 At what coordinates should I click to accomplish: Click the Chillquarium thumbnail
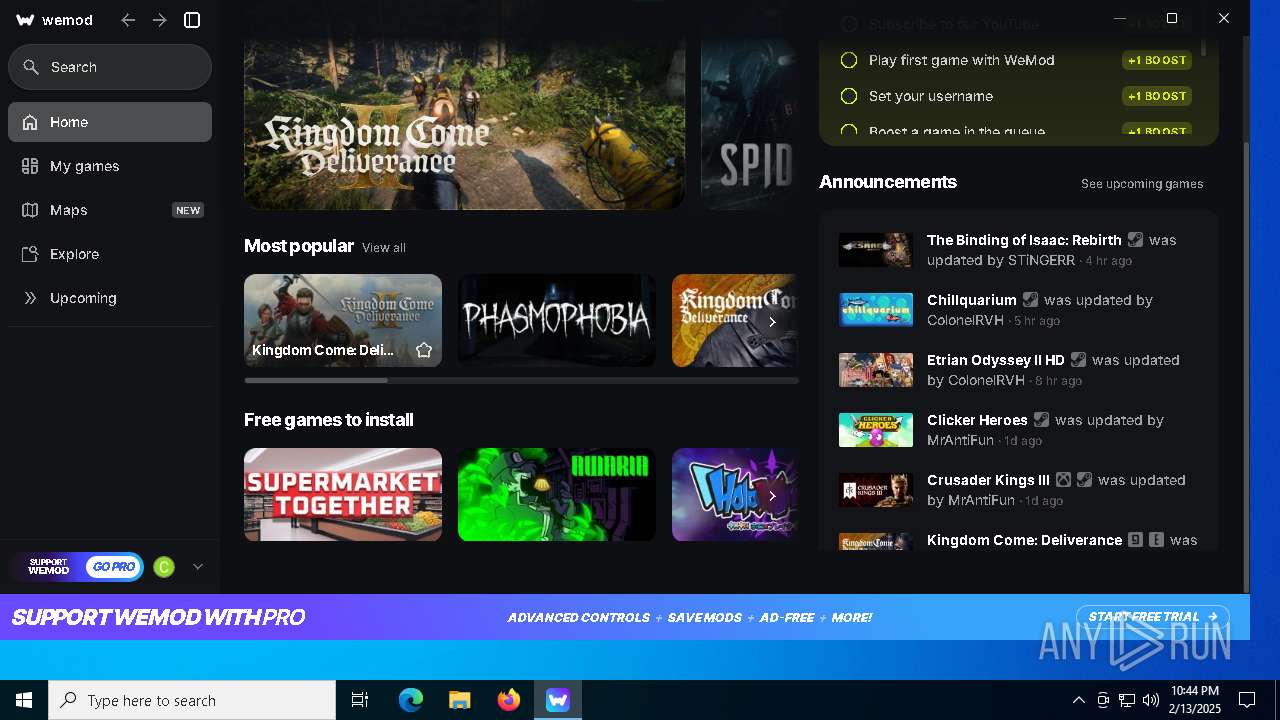876,310
